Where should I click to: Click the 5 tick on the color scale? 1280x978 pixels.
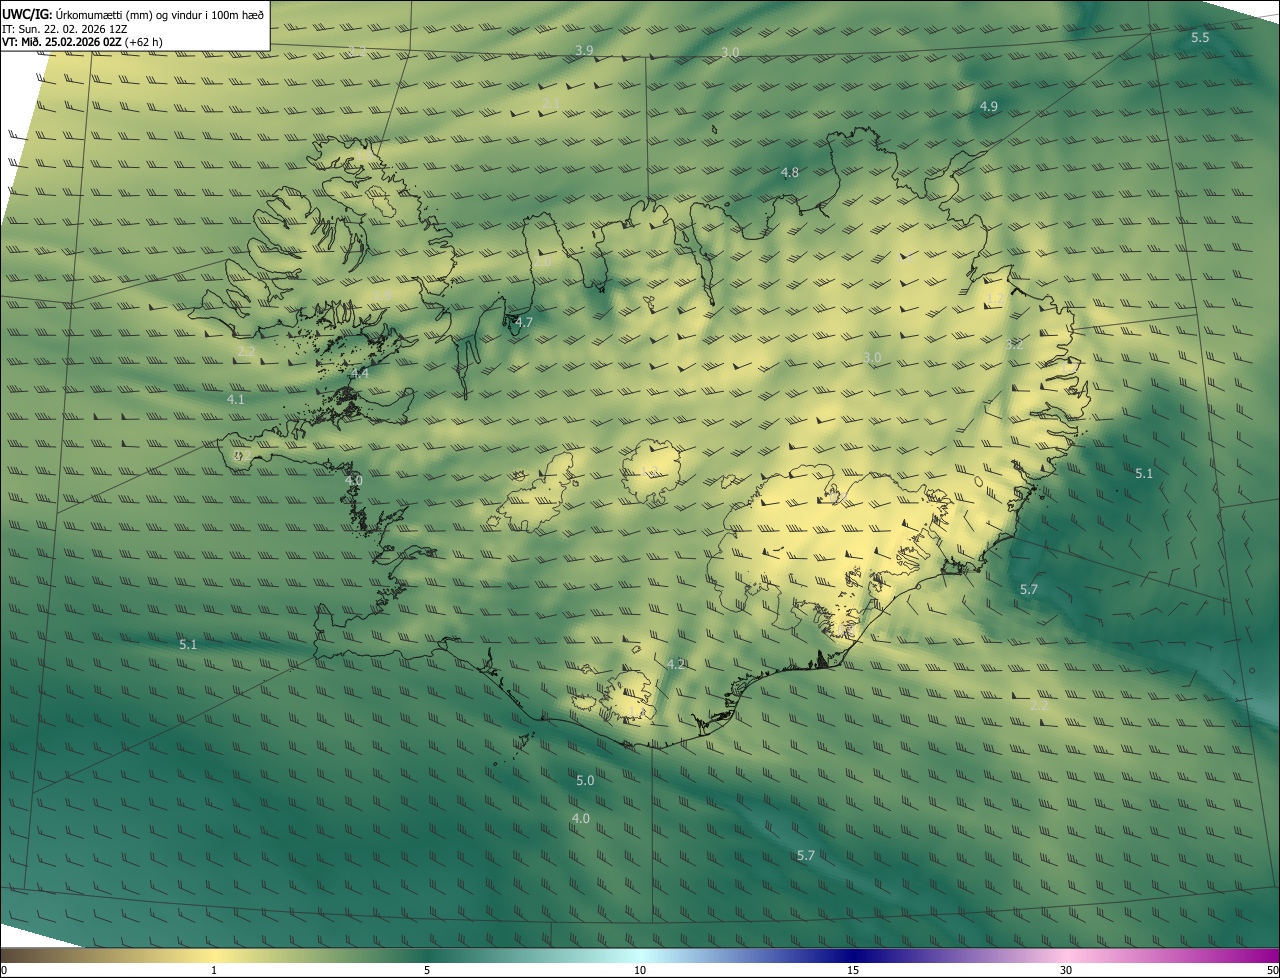[427, 970]
